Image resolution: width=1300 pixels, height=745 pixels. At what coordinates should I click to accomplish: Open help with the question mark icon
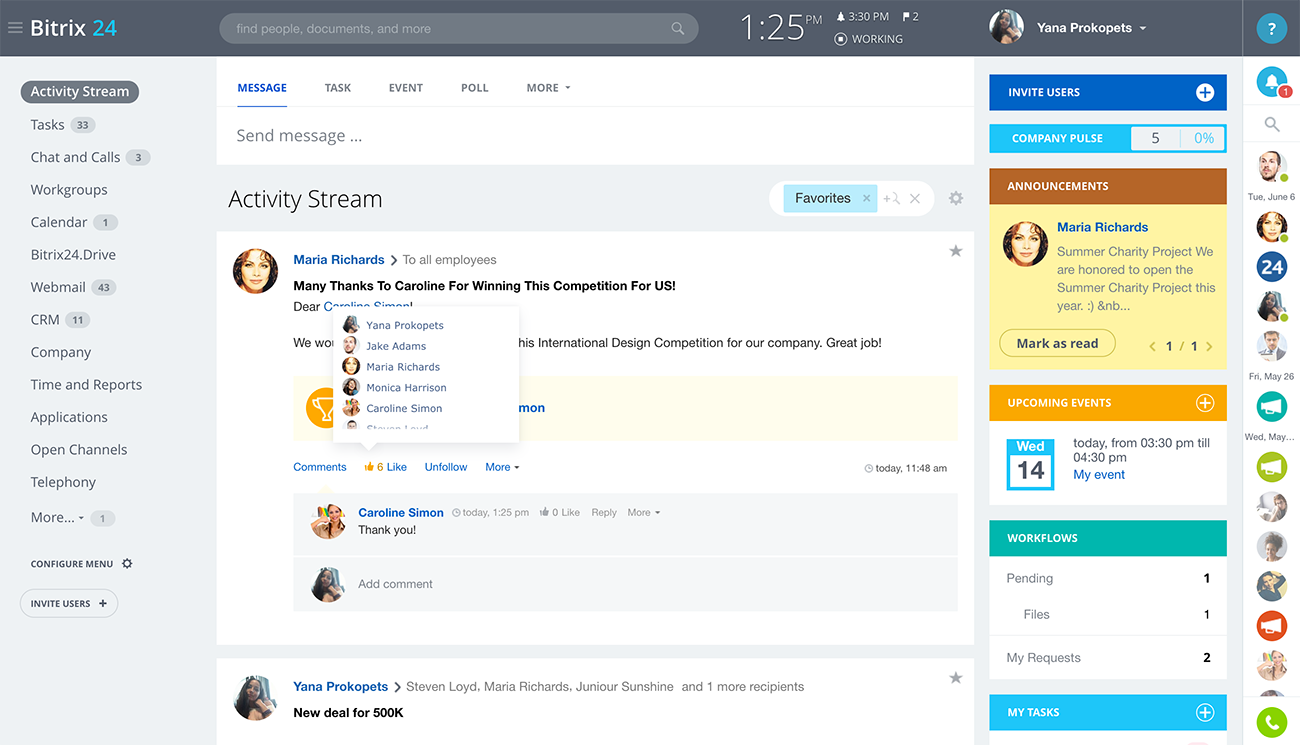click(1271, 29)
